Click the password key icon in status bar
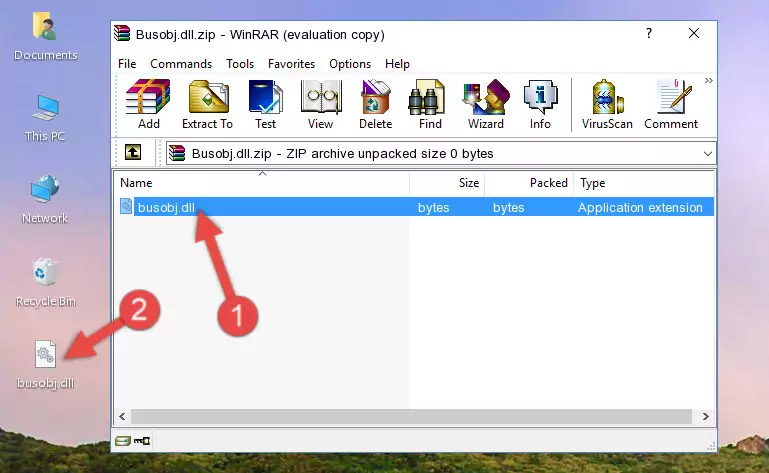The image size is (769, 473). [x=142, y=441]
